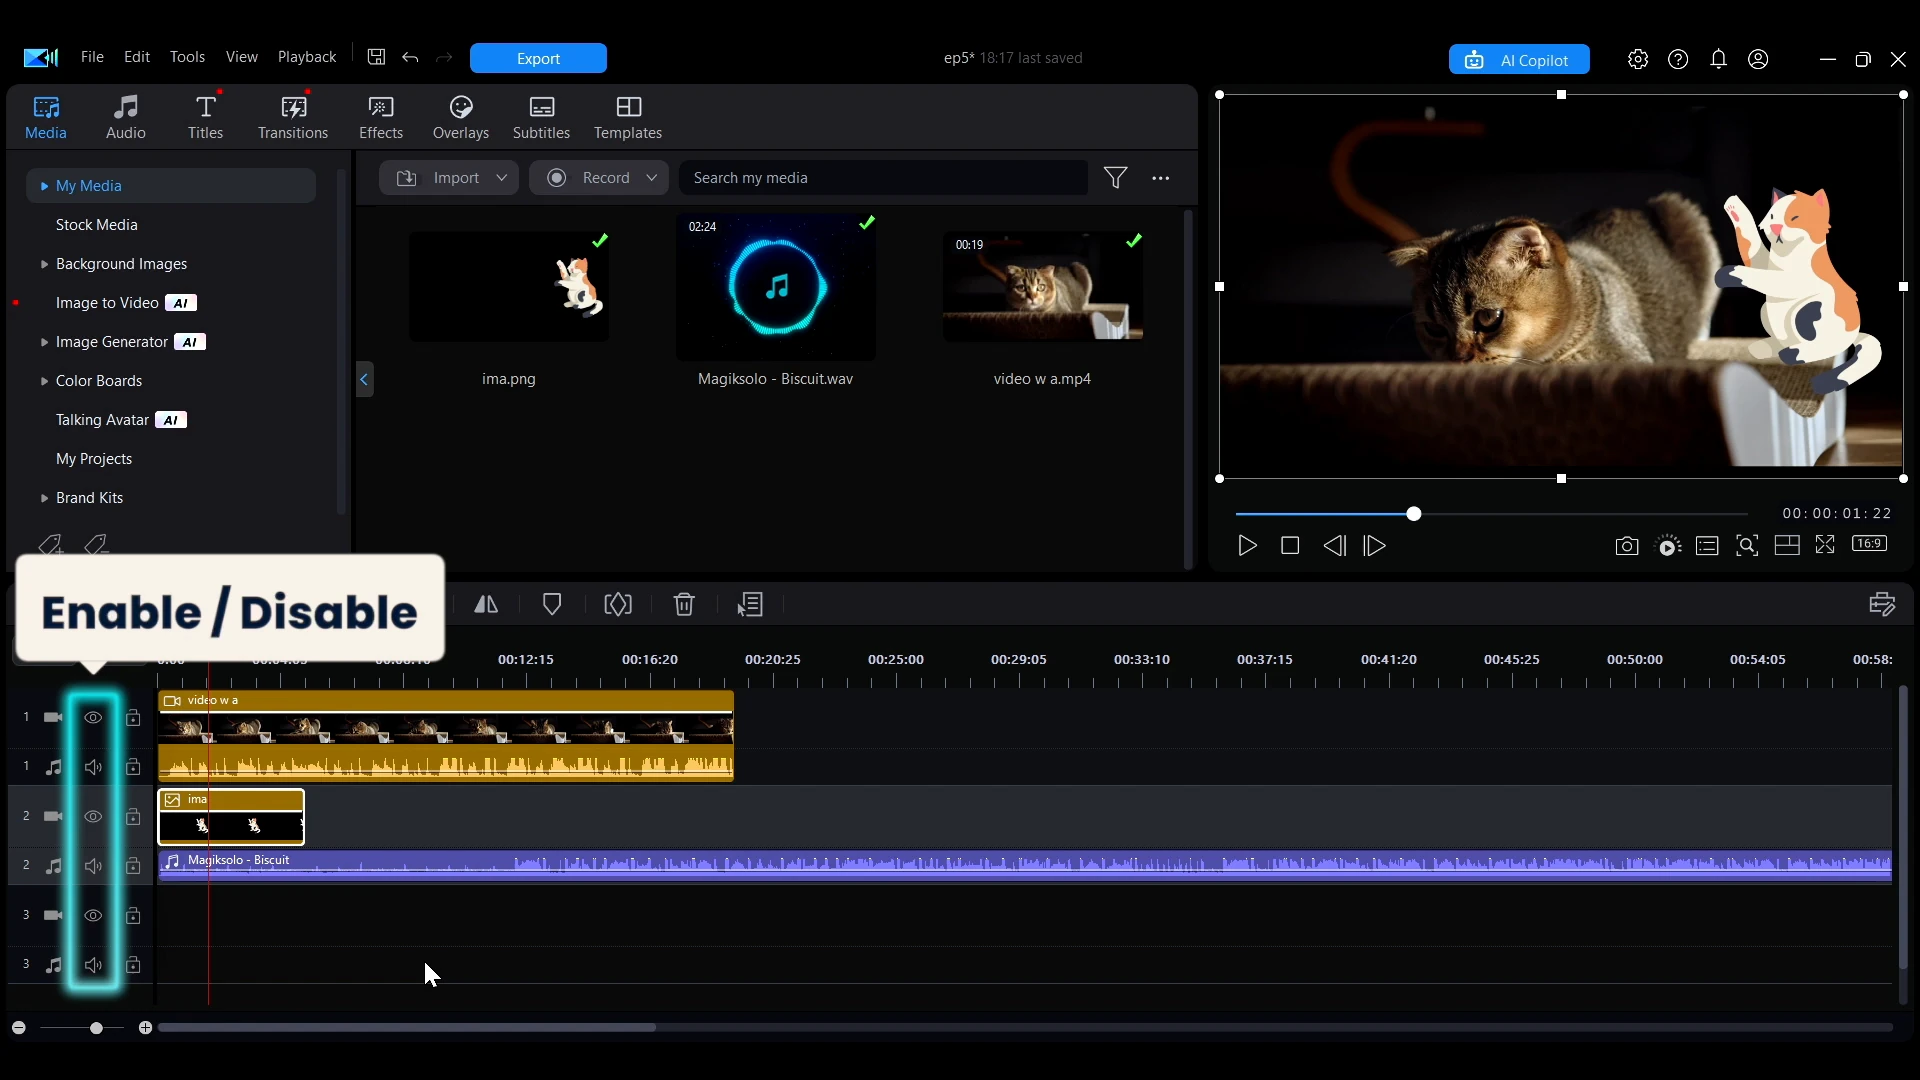The image size is (1920, 1080).
Task: Launch AI Copilot
Action: tap(1519, 60)
